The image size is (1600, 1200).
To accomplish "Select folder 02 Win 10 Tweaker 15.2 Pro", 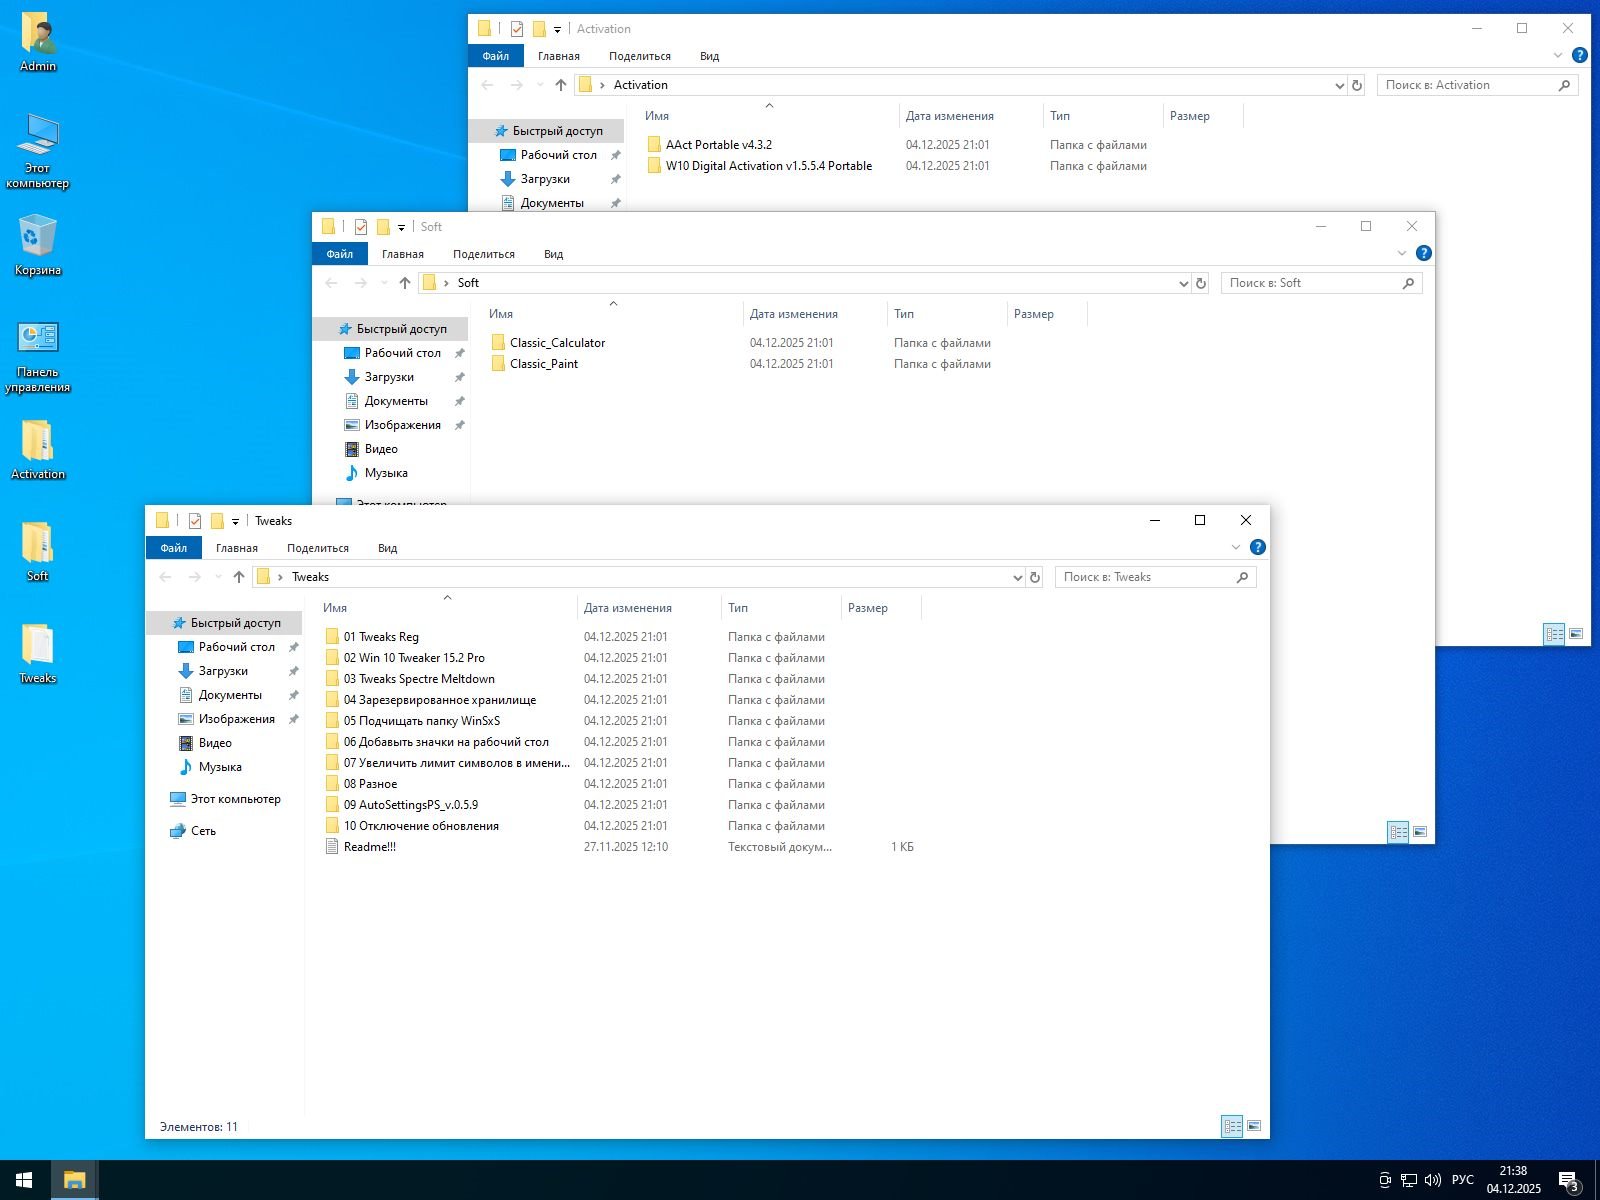I will [414, 658].
